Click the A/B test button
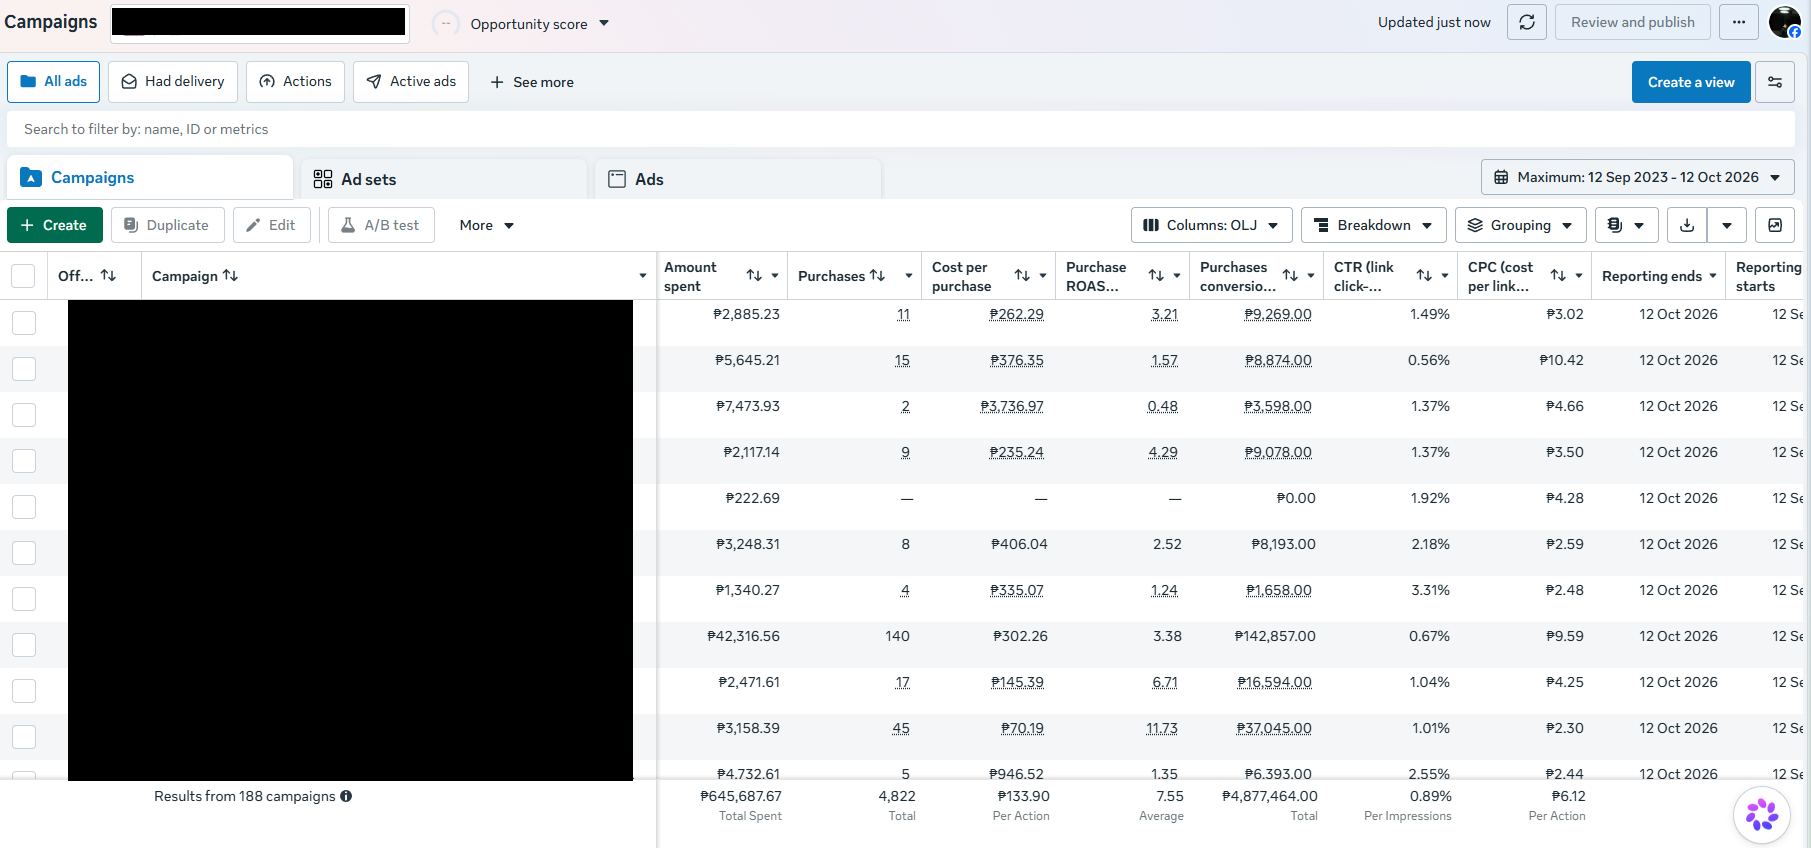The image size is (1811, 848). (x=381, y=225)
